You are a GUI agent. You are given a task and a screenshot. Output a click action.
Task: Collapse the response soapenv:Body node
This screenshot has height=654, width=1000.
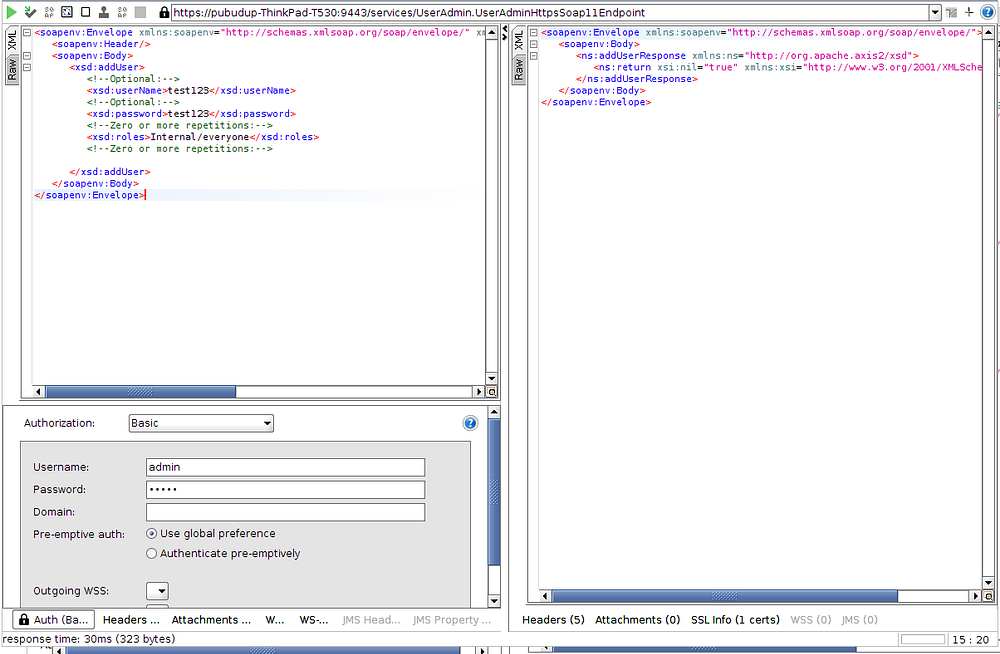534,44
